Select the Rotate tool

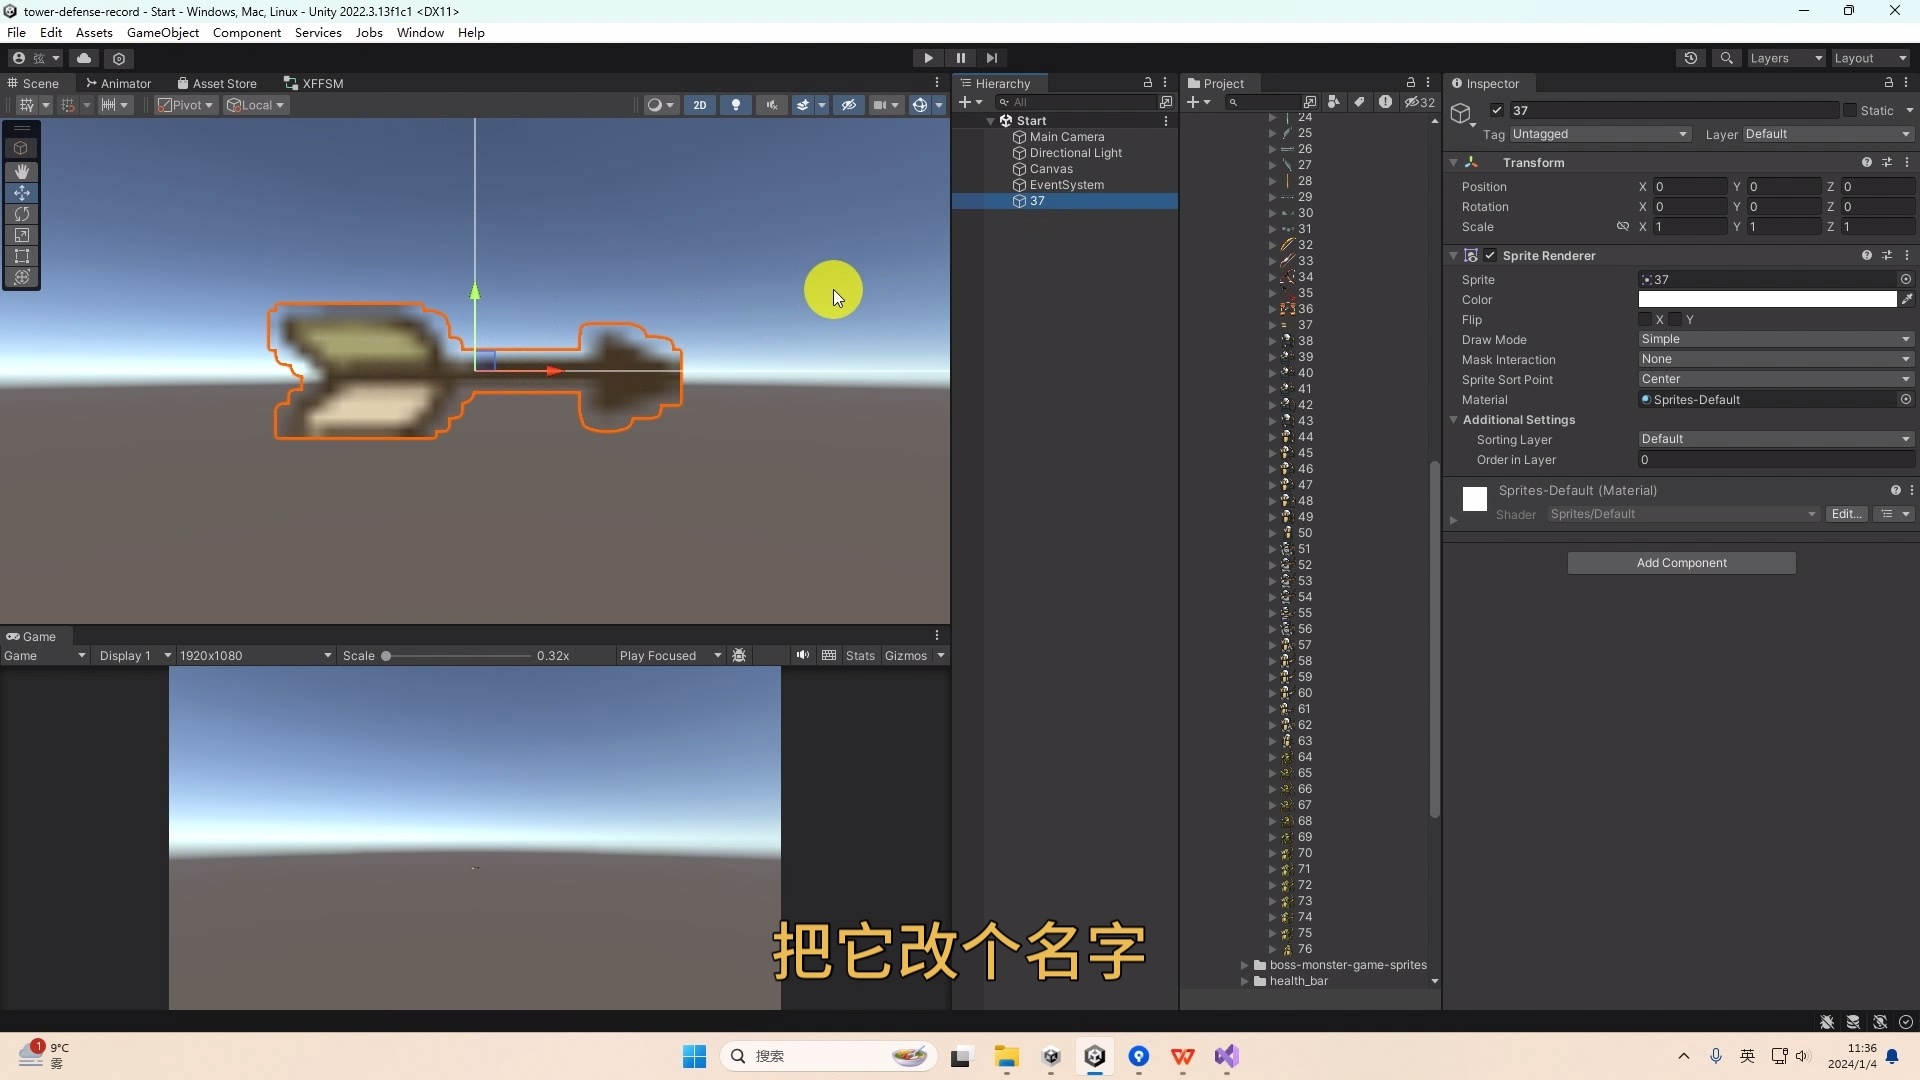(x=21, y=214)
